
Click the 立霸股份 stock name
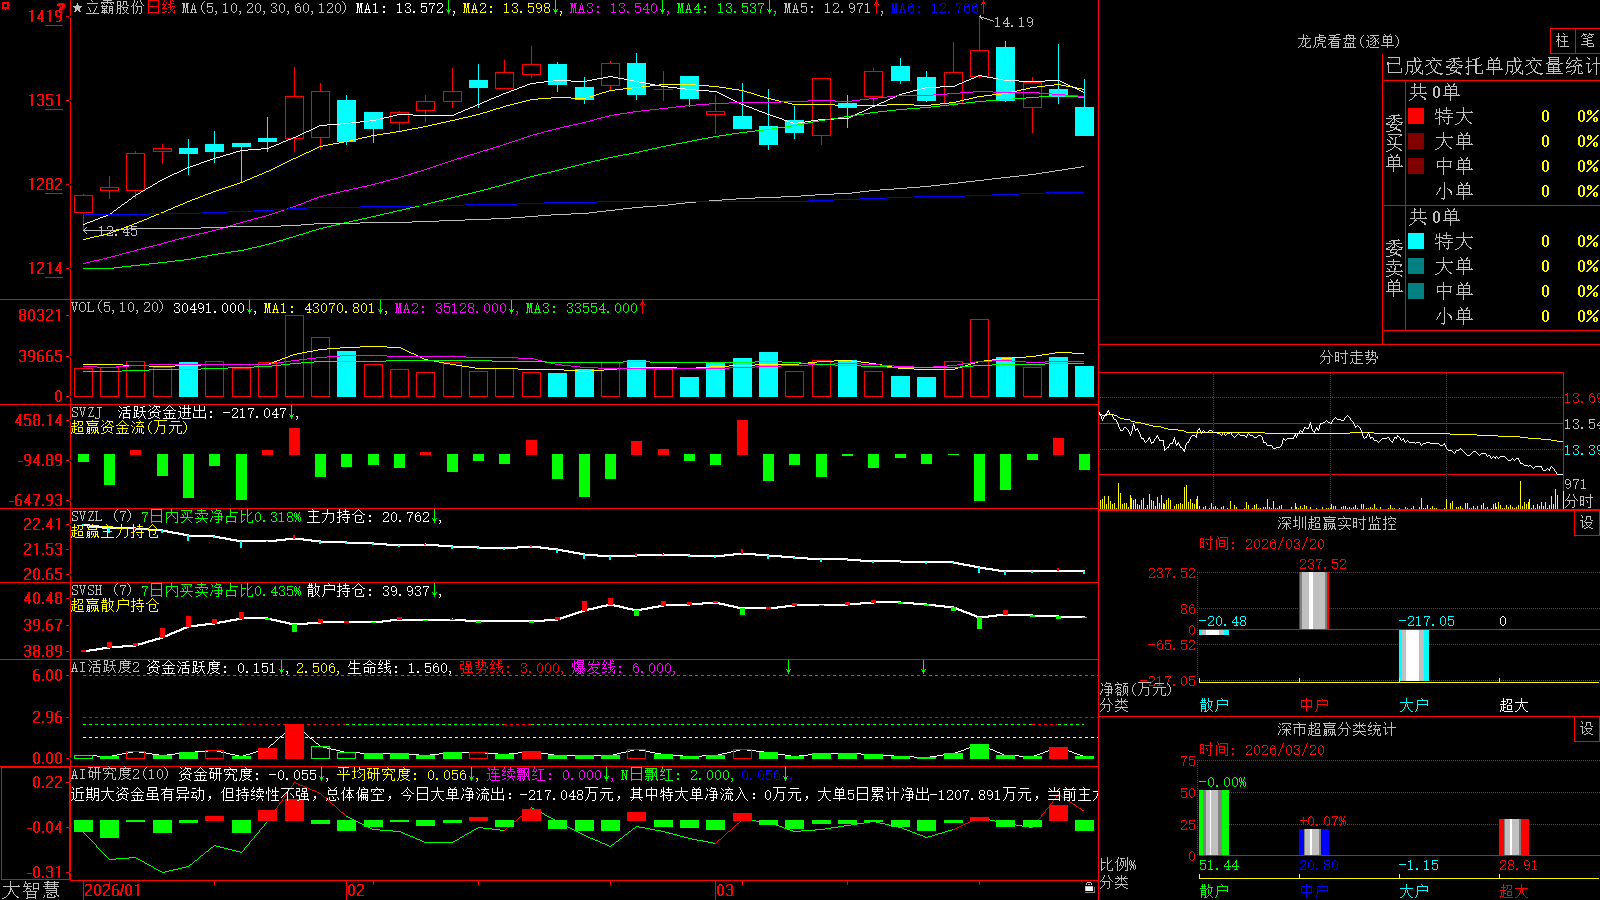[x=115, y=8]
